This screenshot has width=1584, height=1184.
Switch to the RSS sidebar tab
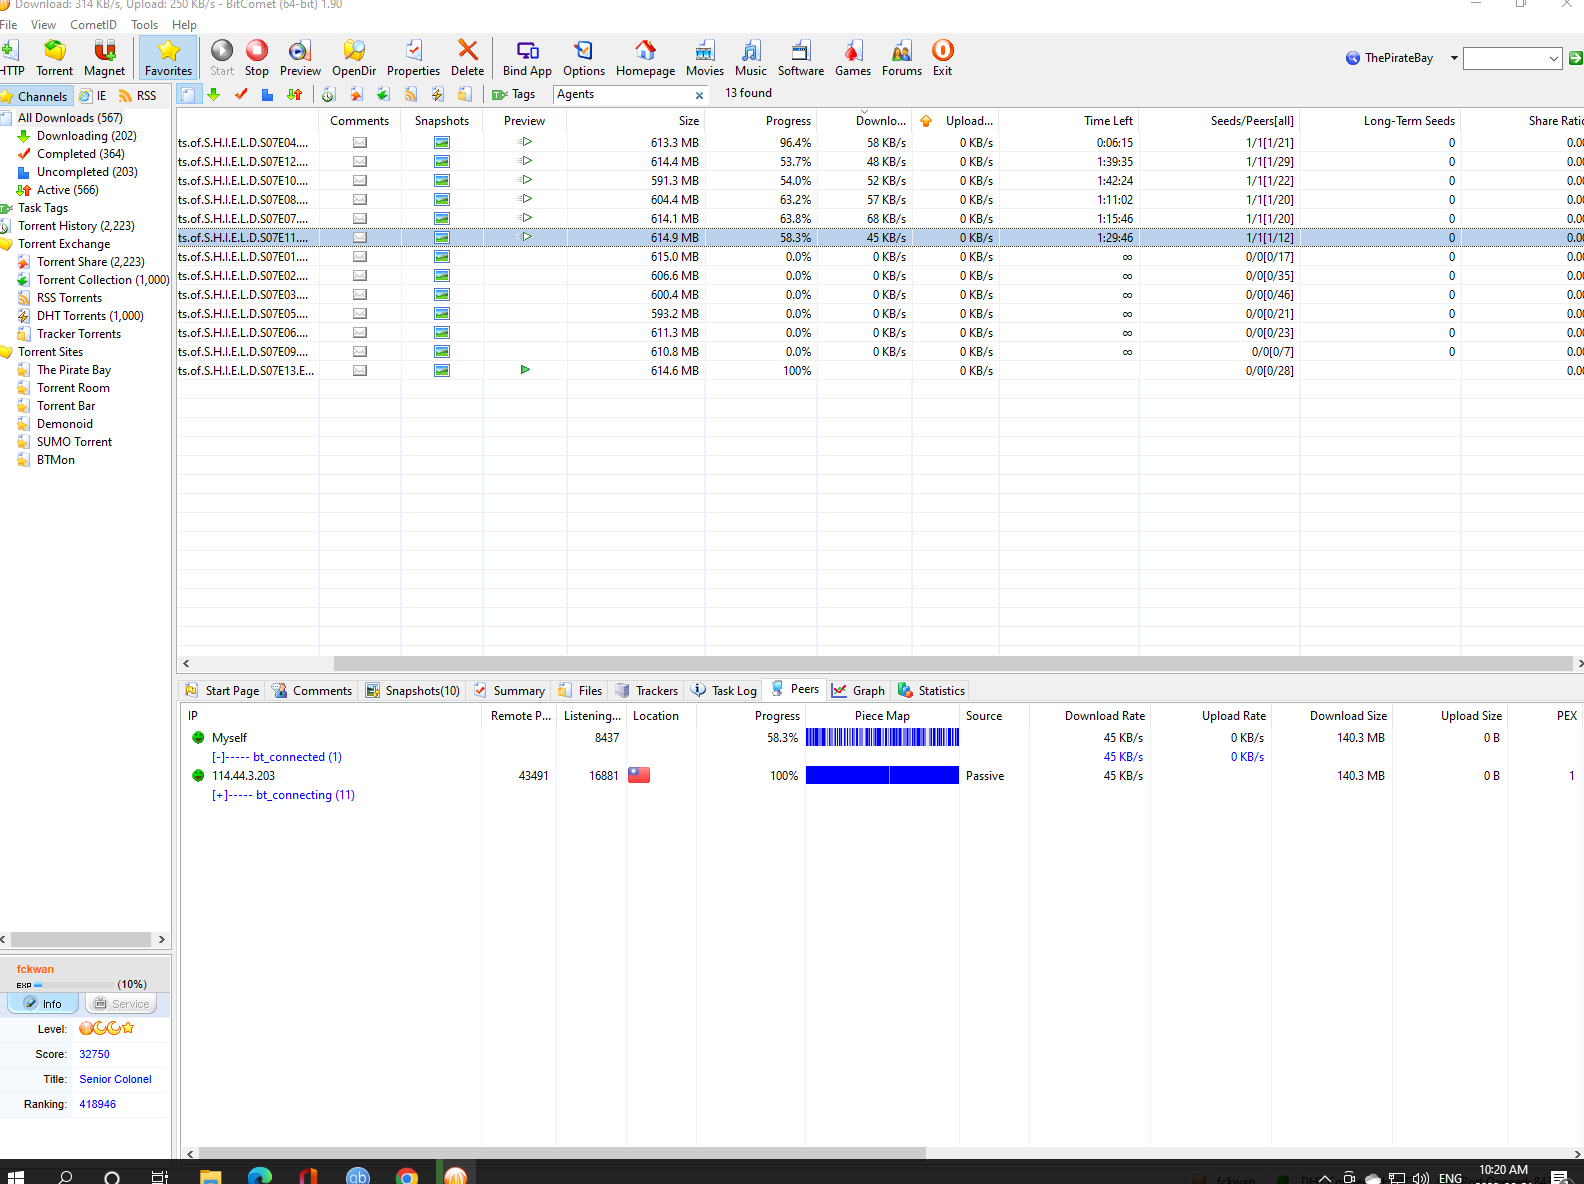[138, 96]
